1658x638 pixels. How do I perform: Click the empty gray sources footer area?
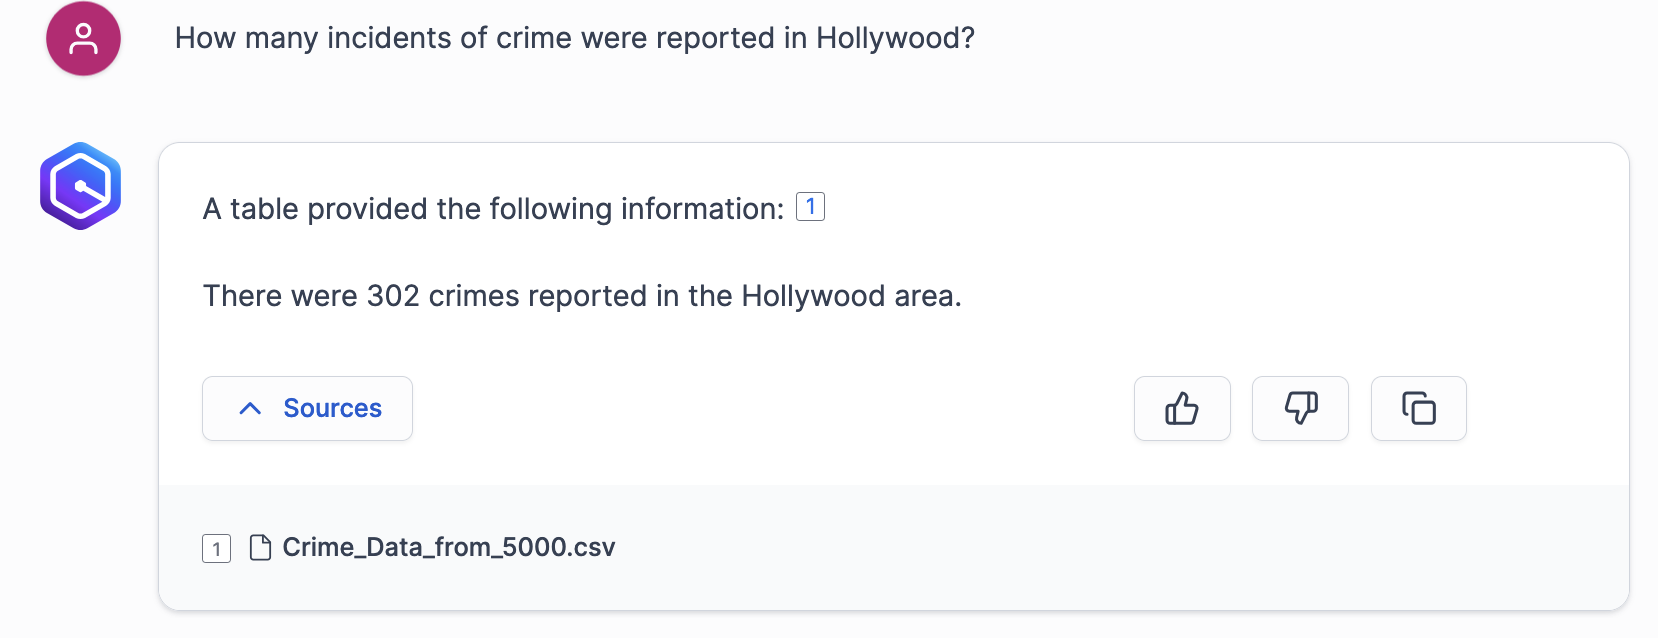pyautogui.click(x=1100, y=547)
